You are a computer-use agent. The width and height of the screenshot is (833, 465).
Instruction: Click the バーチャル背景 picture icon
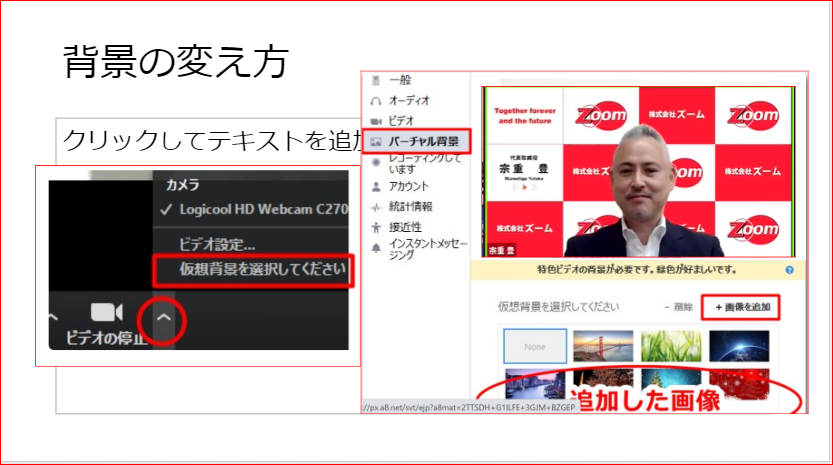[x=376, y=142]
